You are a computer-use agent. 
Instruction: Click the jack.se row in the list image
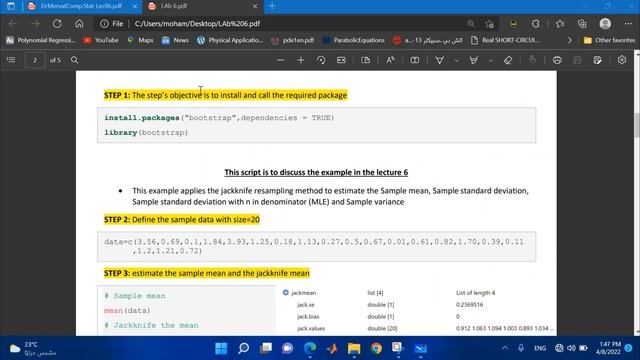[x=390, y=304]
